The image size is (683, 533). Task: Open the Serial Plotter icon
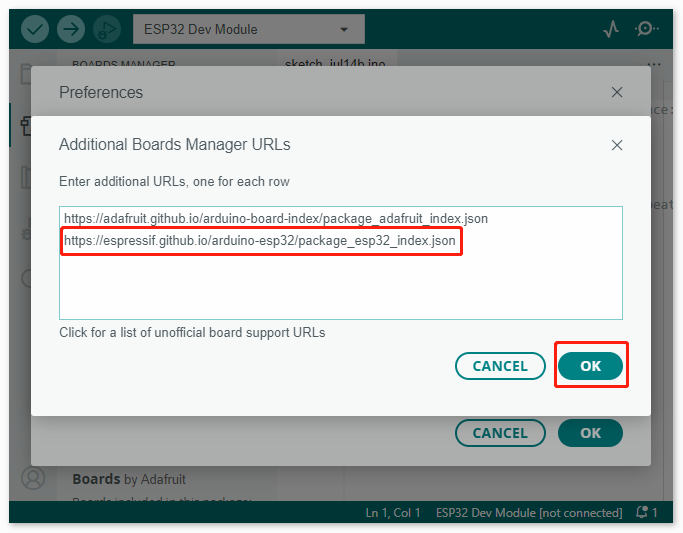(x=611, y=29)
